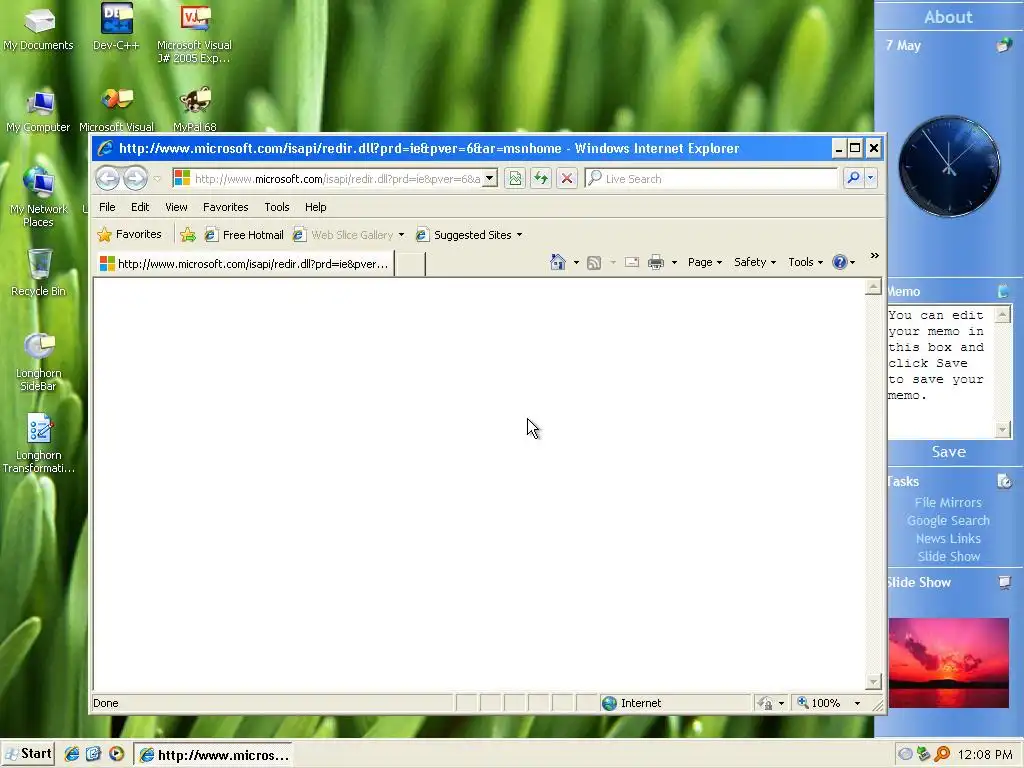Open the File menu

click(x=107, y=207)
